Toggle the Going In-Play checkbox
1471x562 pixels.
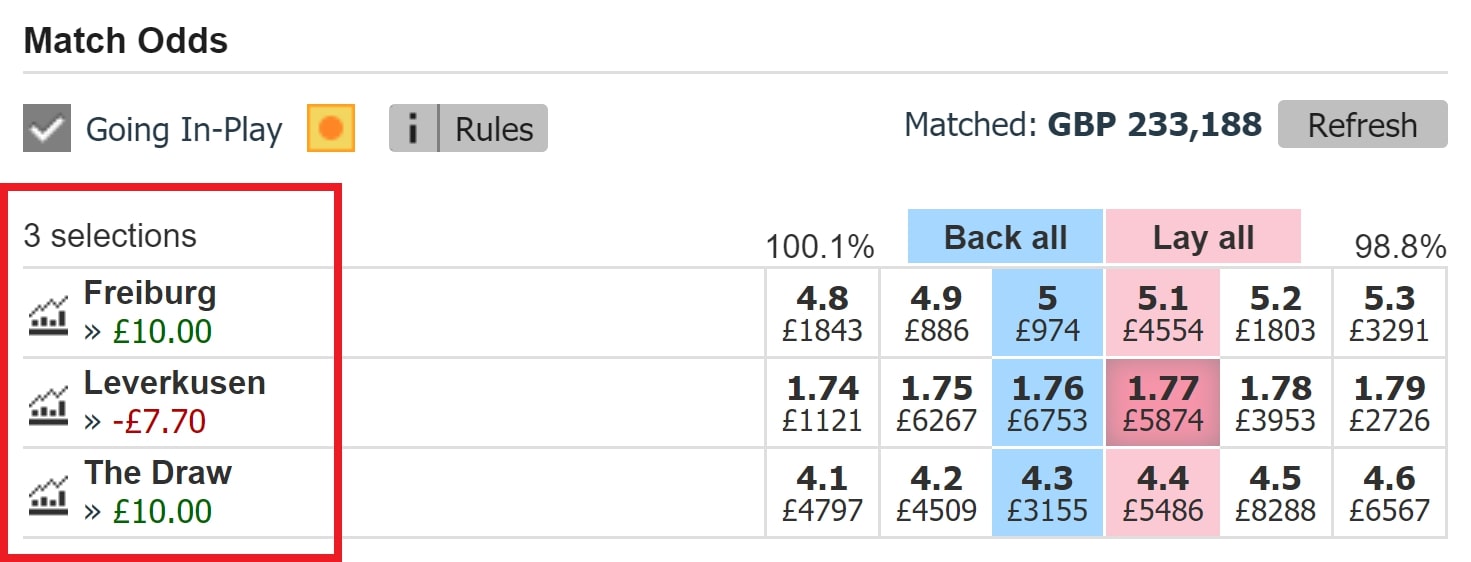pyautogui.click(x=47, y=129)
